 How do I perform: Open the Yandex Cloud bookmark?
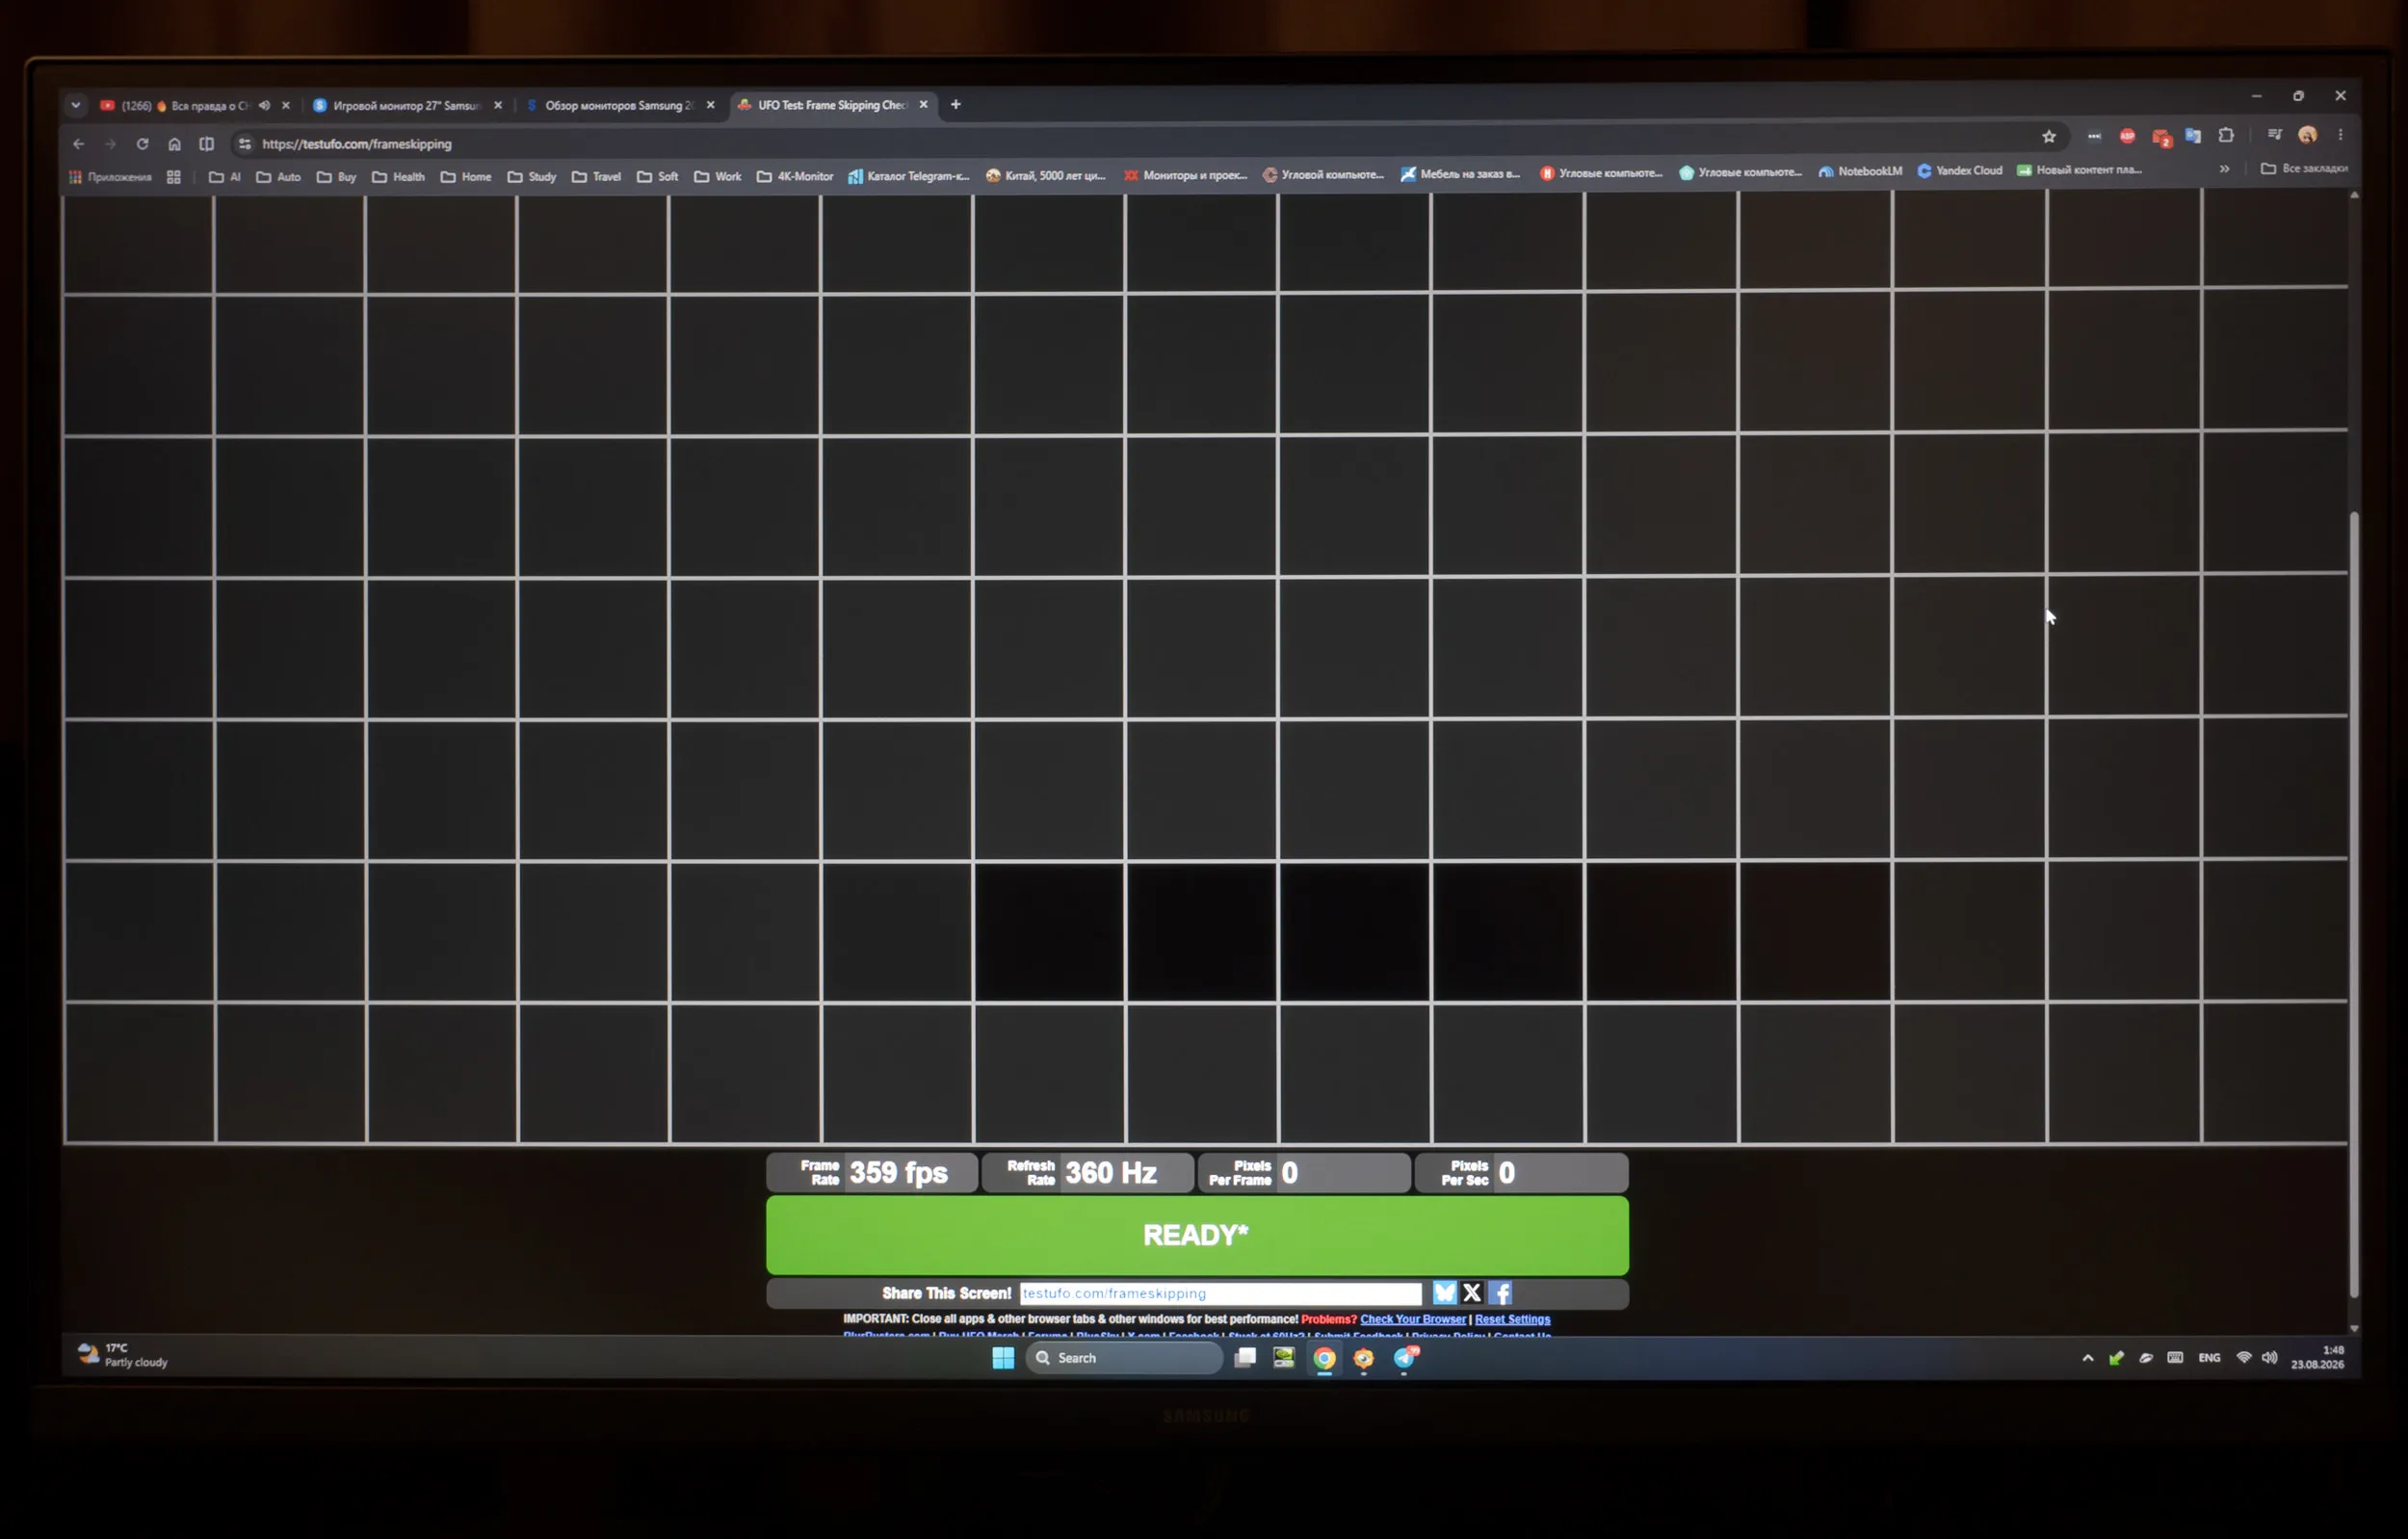[1960, 170]
